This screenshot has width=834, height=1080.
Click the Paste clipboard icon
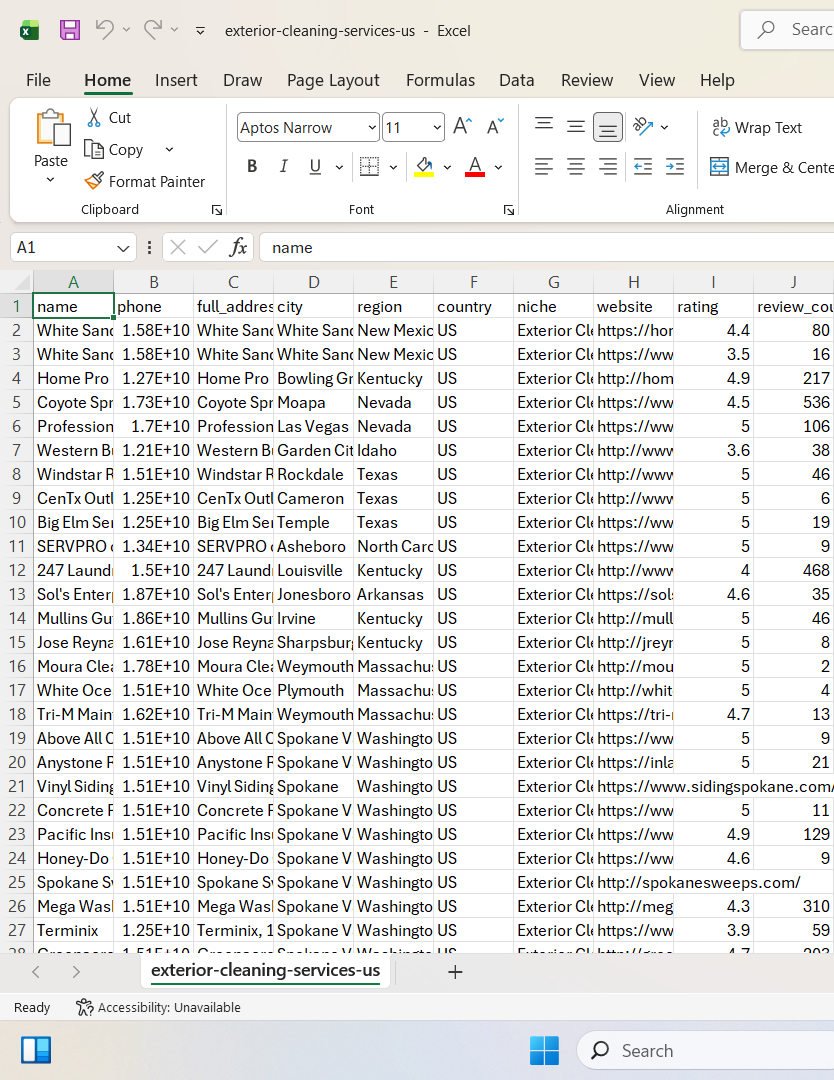click(52, 128)
